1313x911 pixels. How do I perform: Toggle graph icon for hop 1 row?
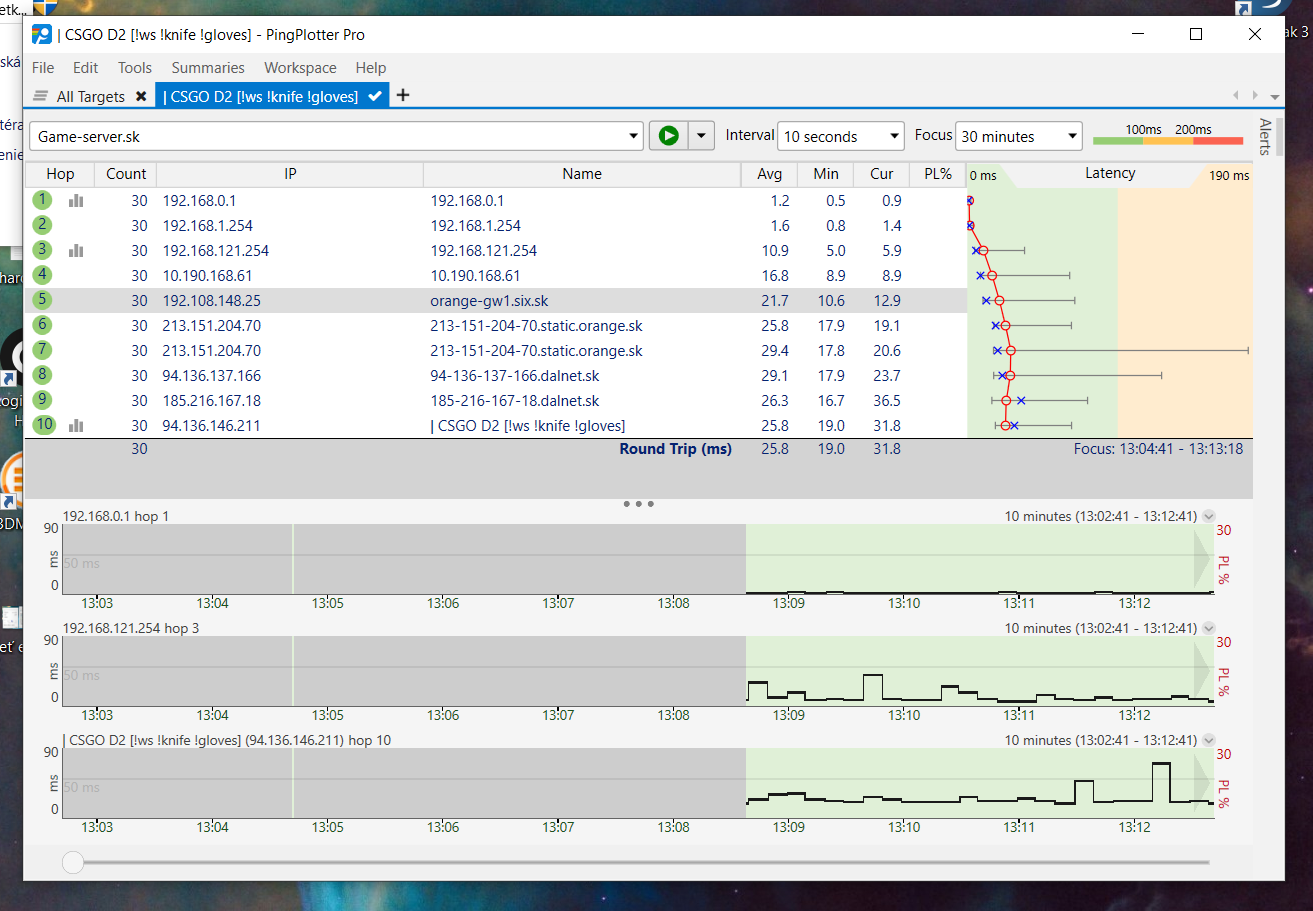tap(76, 201)
